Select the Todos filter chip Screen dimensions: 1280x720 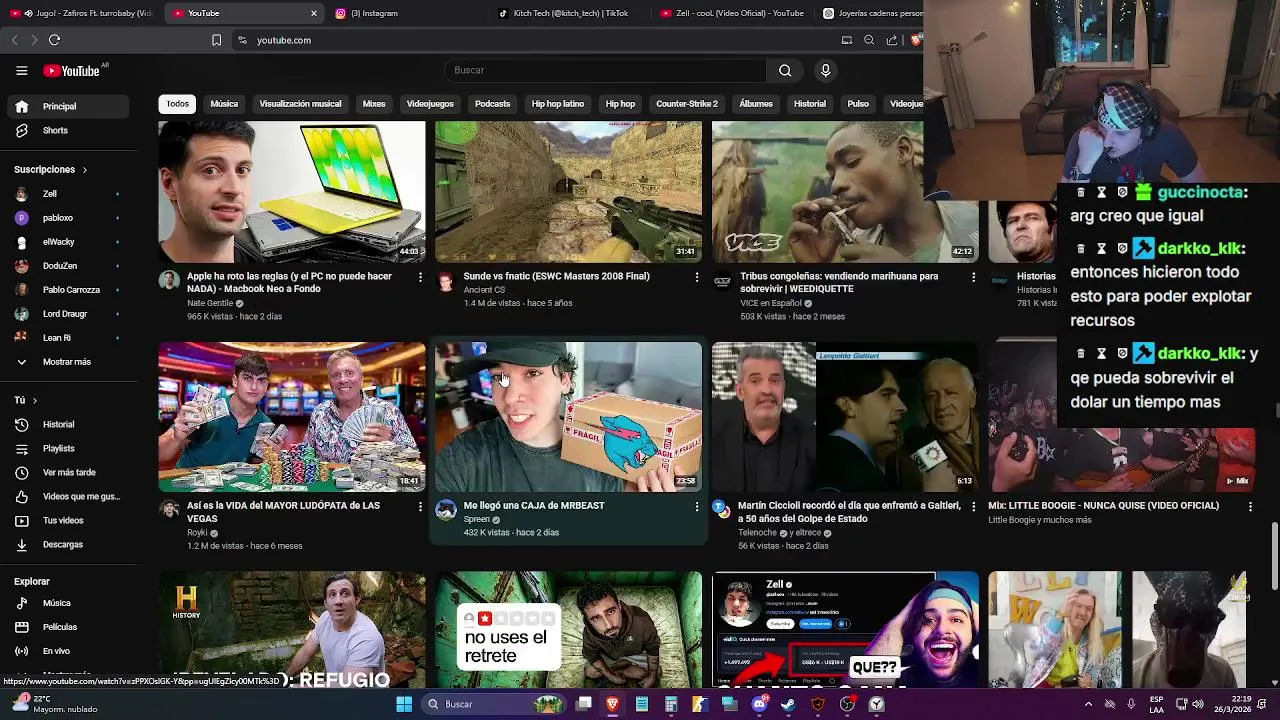[x=177, y=104]
